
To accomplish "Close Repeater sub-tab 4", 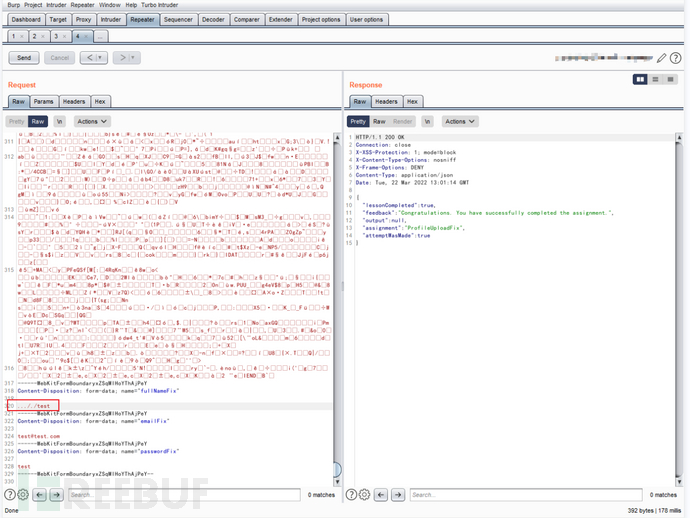I will coord(86,37).
